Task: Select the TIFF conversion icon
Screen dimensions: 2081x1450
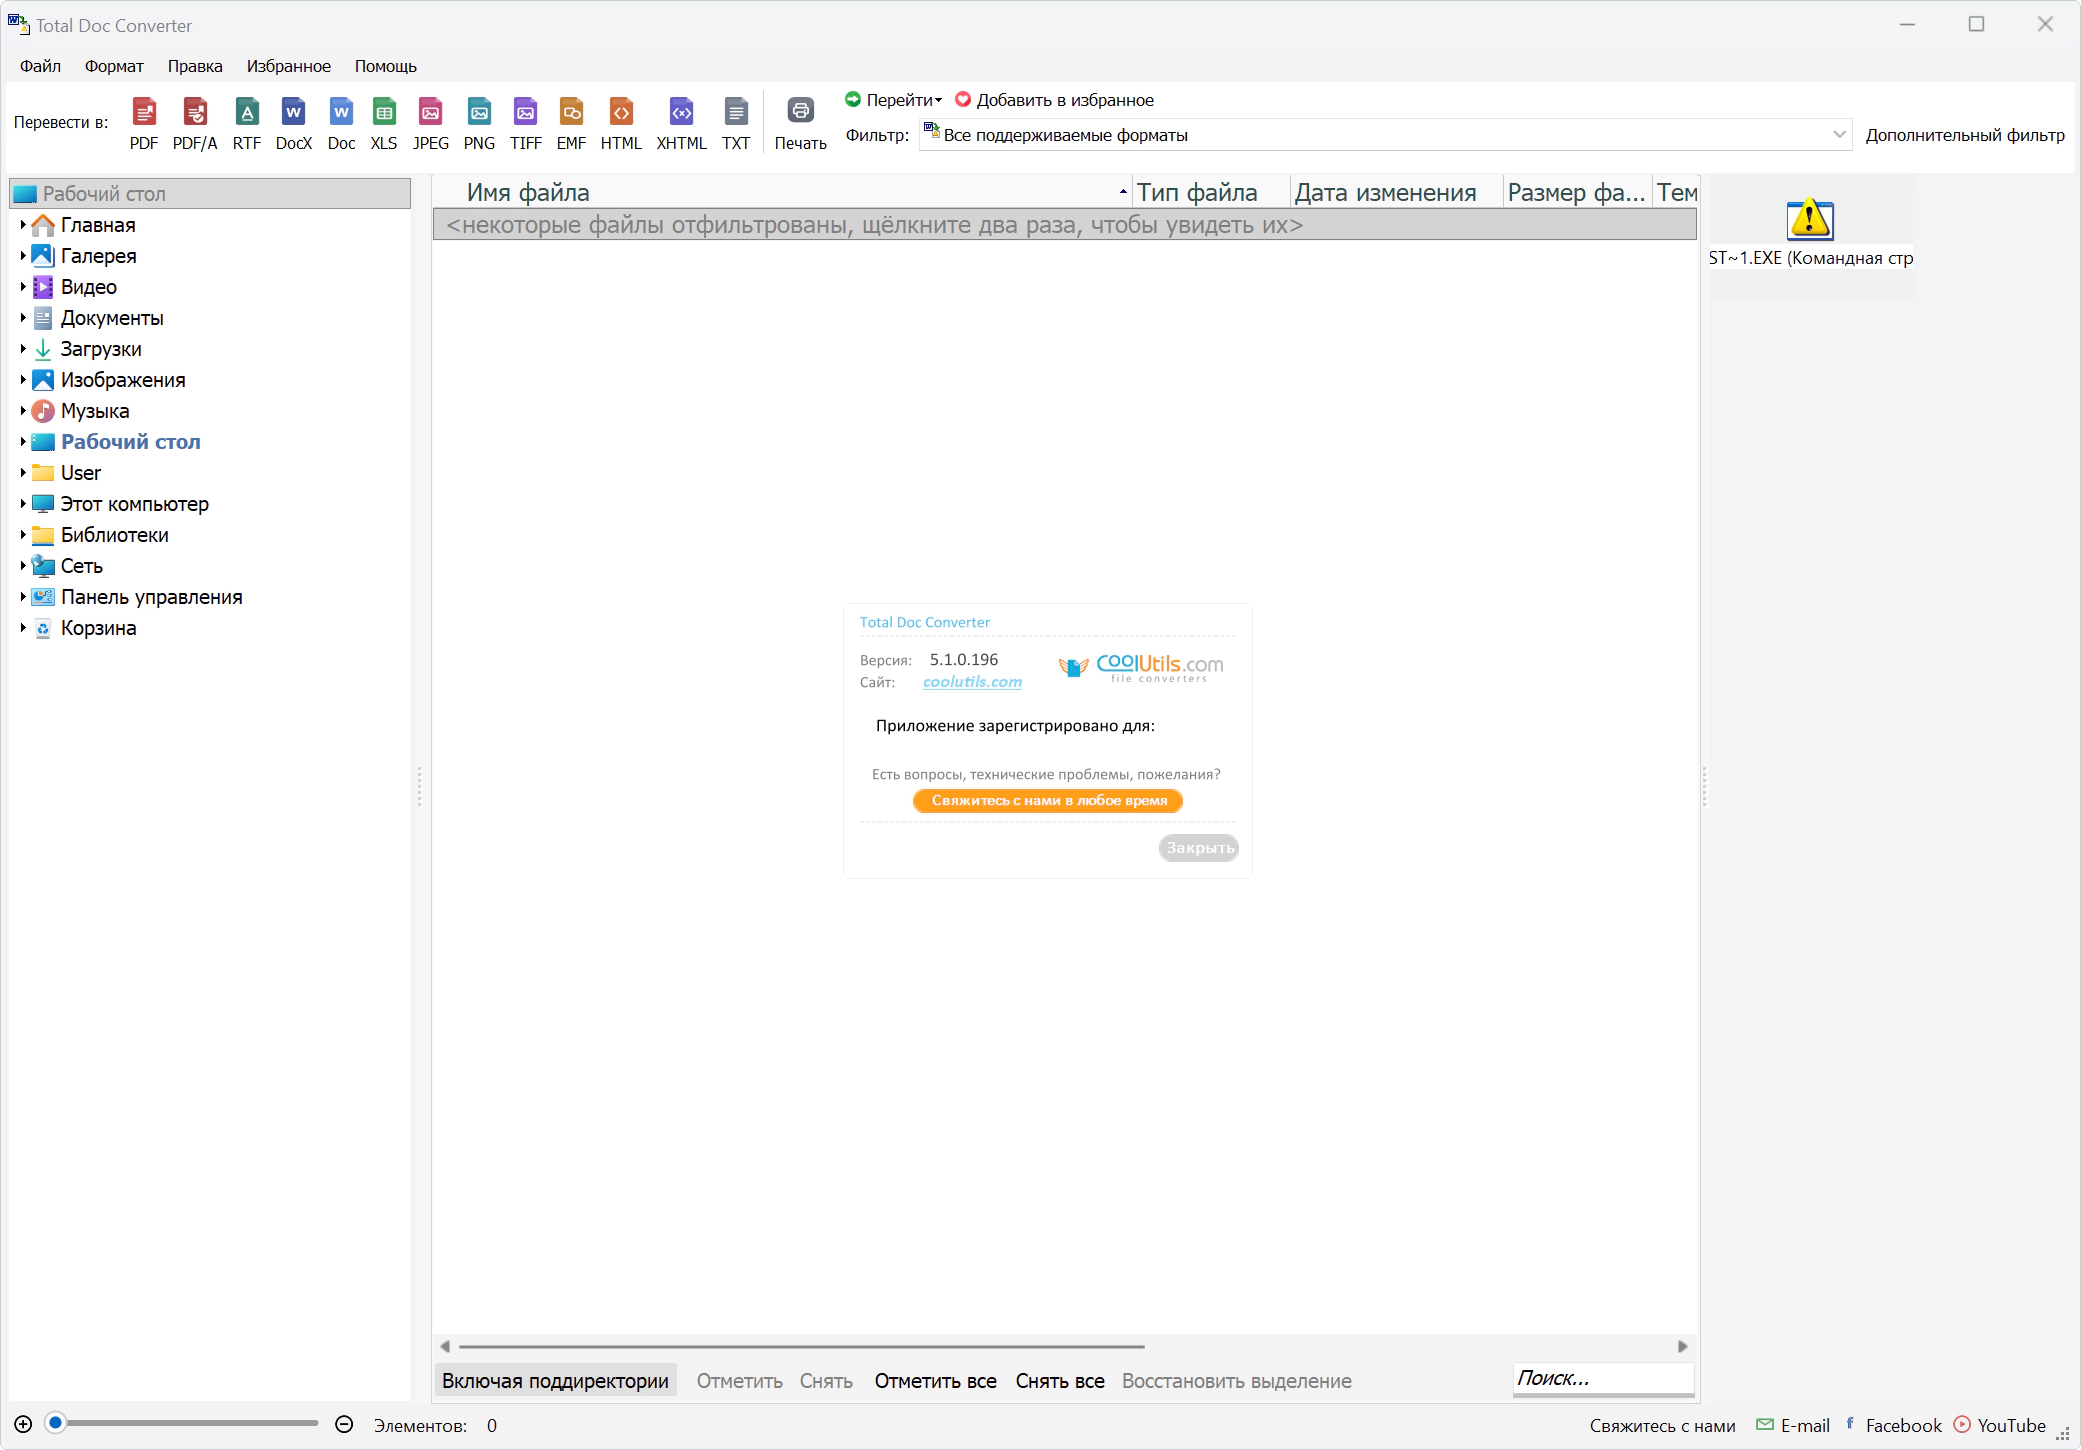Action: [x=526, y=124]
